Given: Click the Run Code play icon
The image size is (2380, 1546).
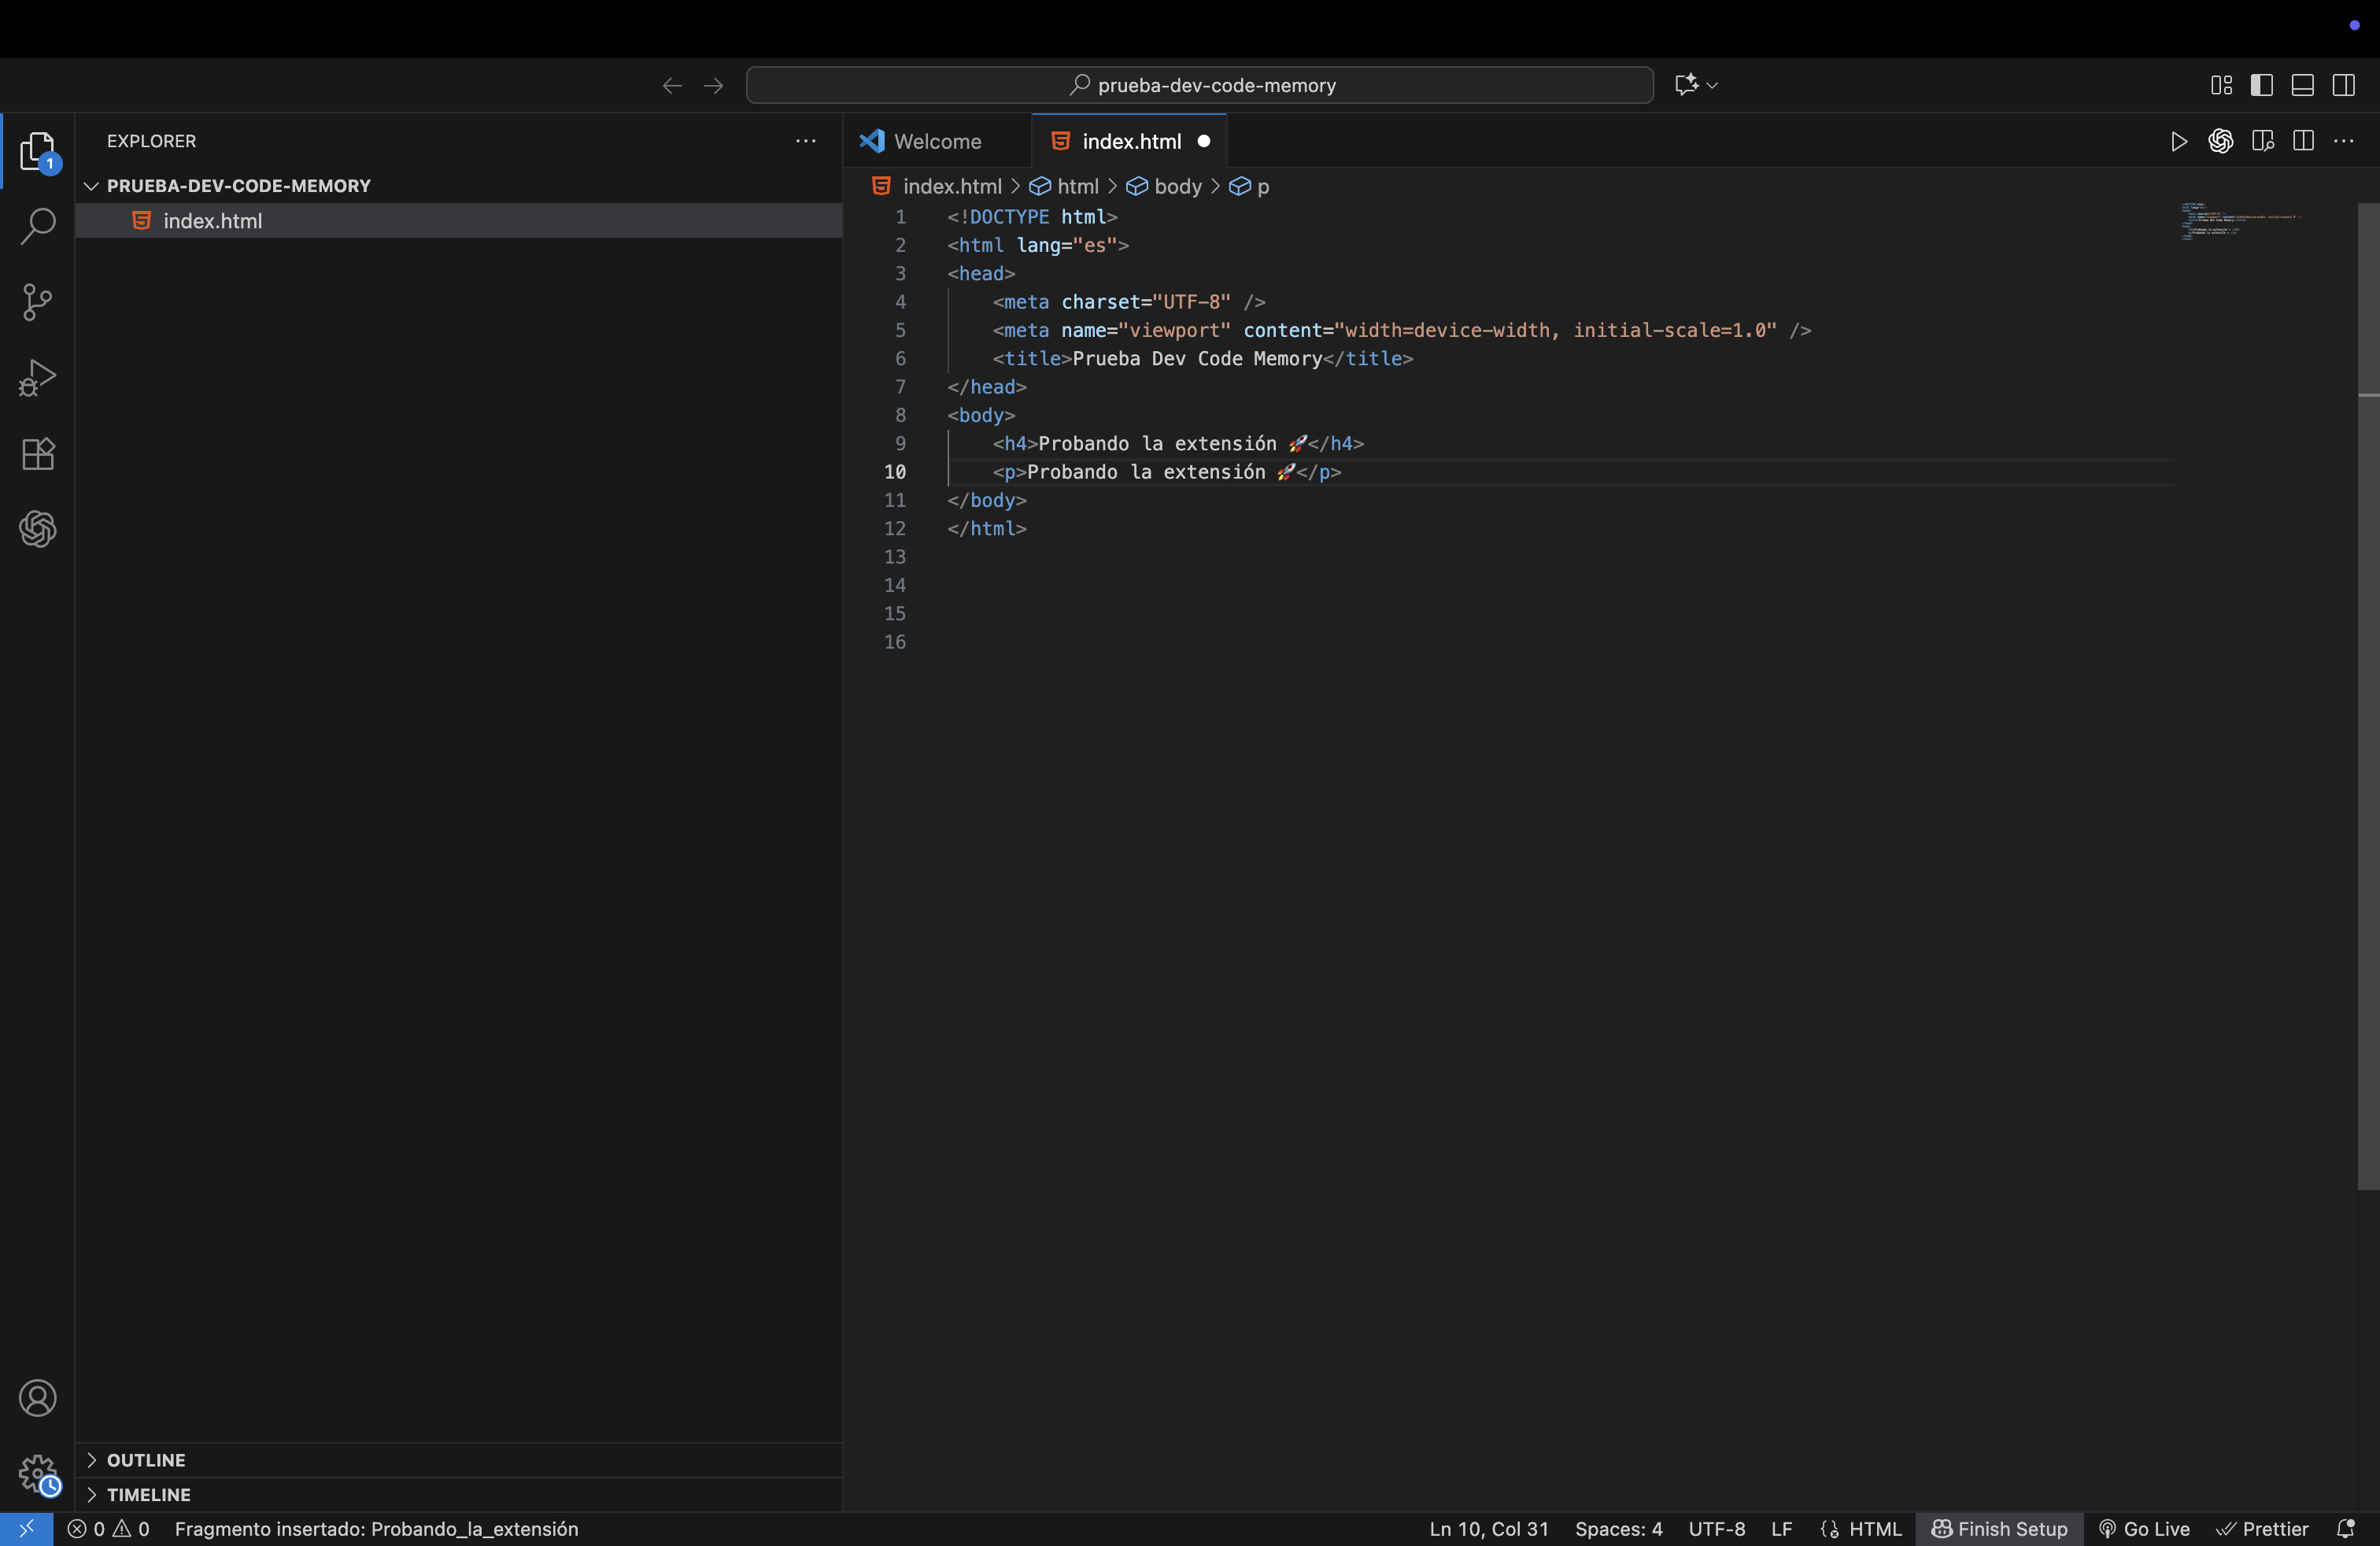Looking at the screenshot, I should click(2179, 142).
